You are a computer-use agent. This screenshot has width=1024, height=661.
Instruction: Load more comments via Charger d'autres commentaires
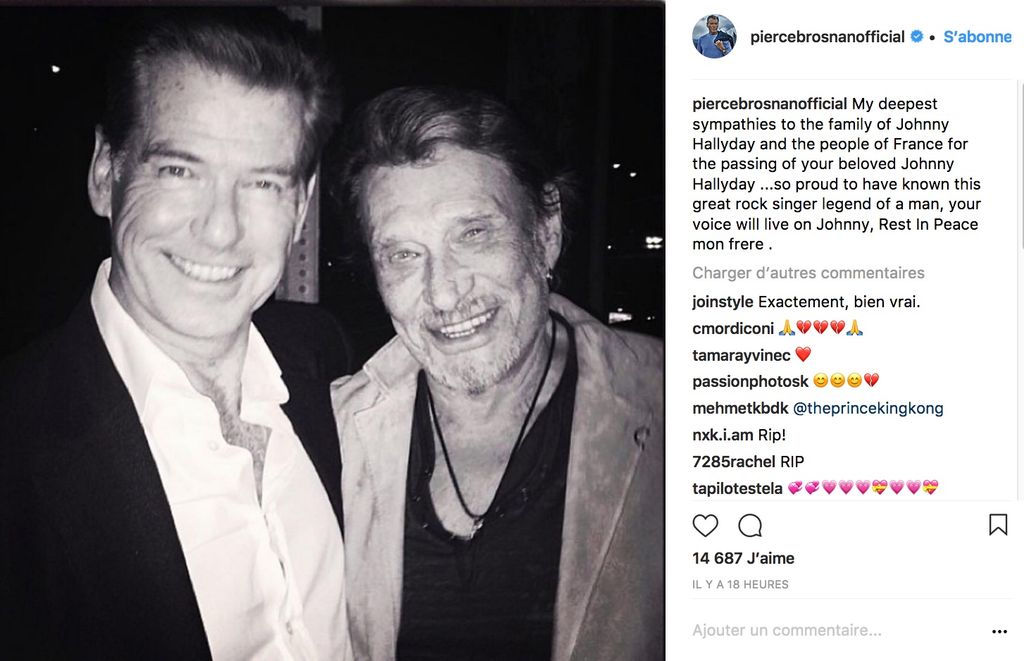click(808, 273)
